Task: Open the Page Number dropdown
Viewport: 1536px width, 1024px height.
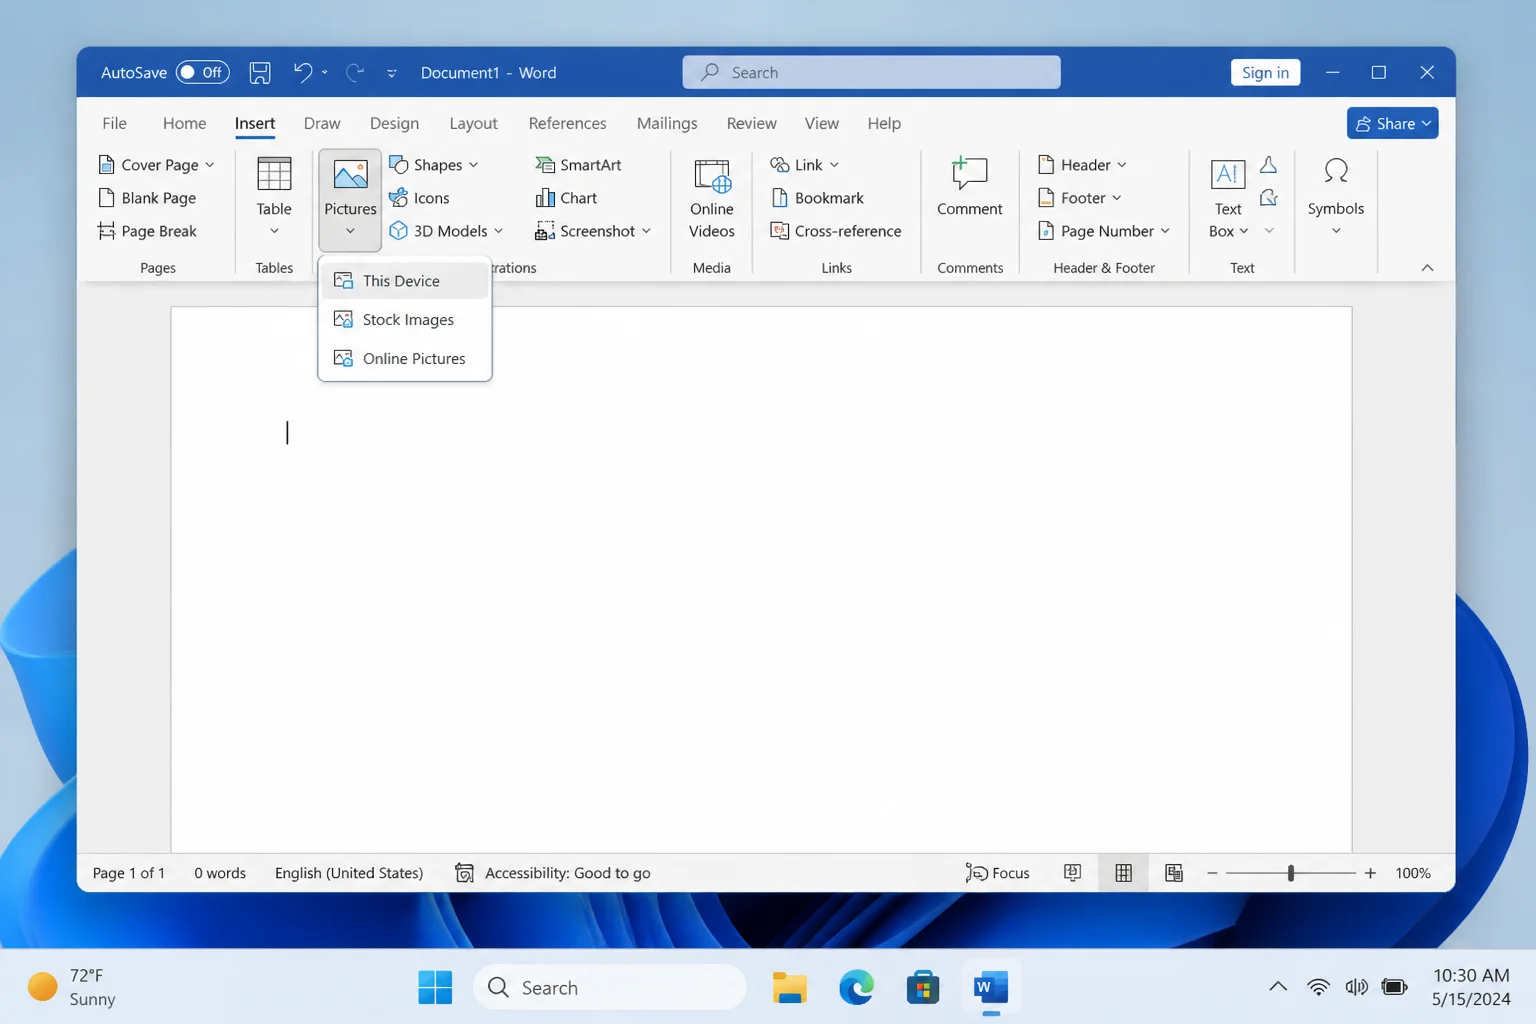Action: pos(1104,231)
